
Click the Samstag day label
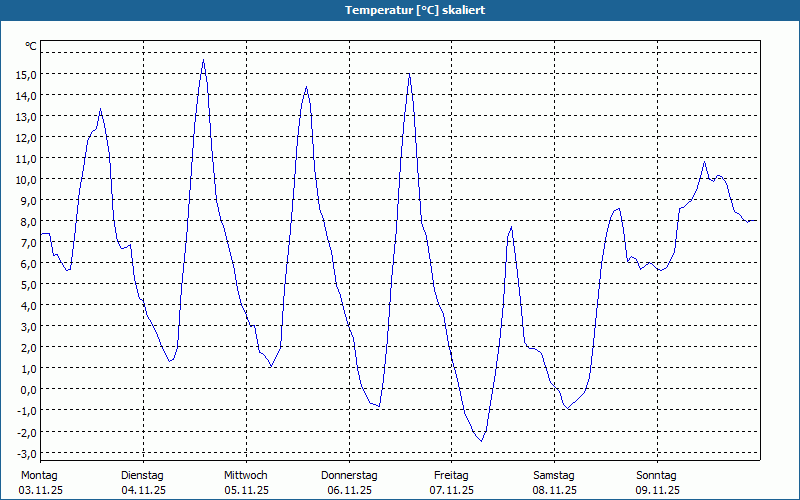[554, 476]
